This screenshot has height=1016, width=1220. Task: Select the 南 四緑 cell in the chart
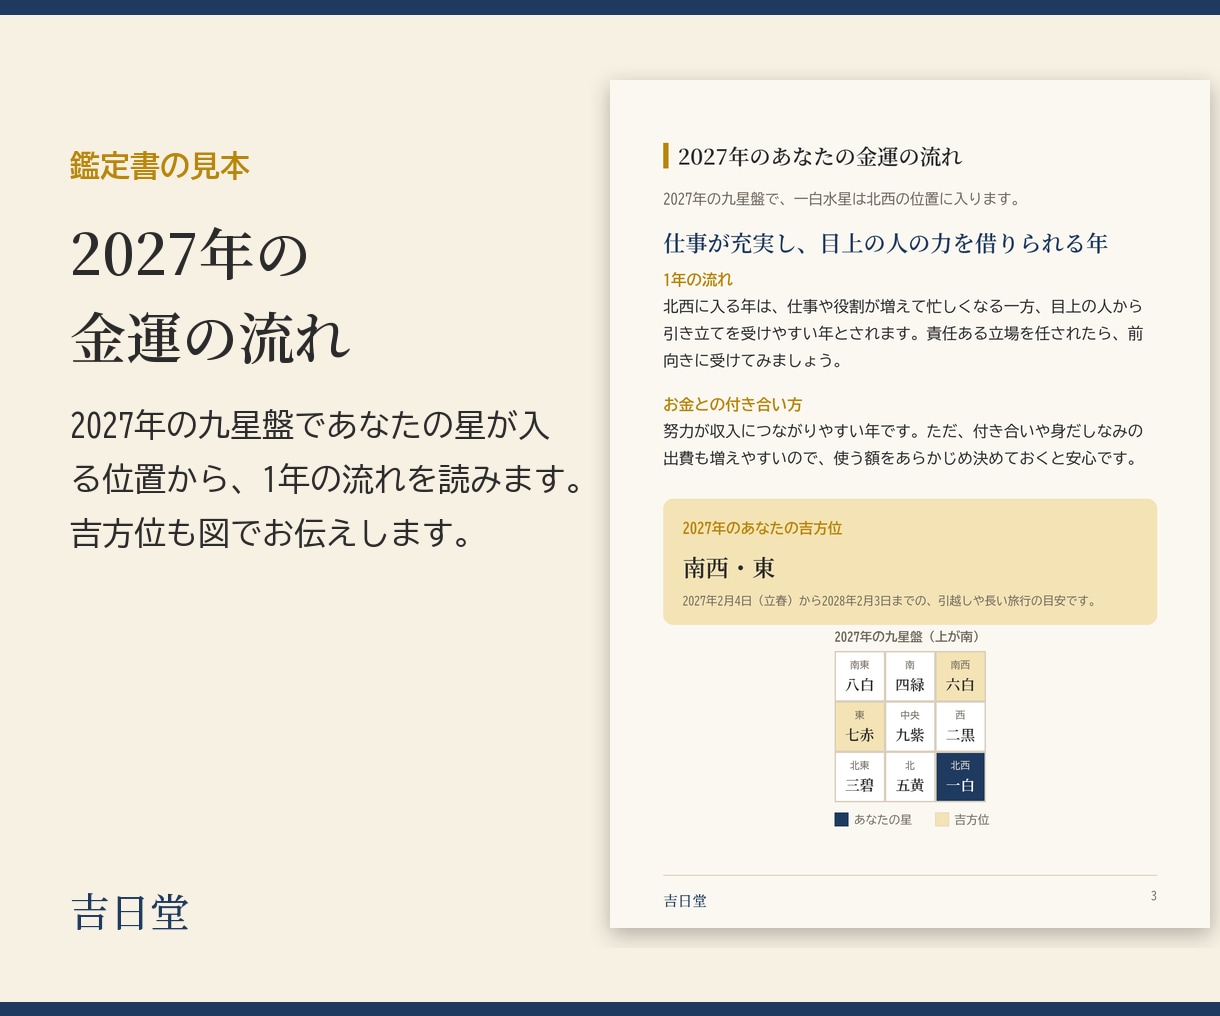click(x=910, y=676)
